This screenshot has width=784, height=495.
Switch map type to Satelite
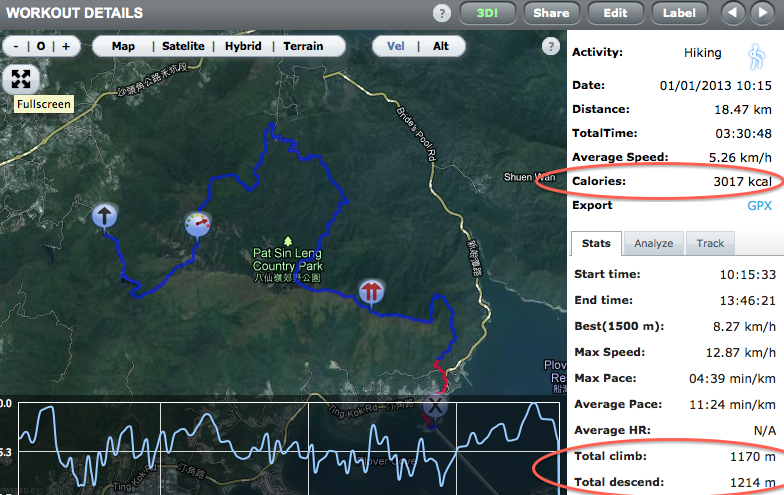pos(183,46)
